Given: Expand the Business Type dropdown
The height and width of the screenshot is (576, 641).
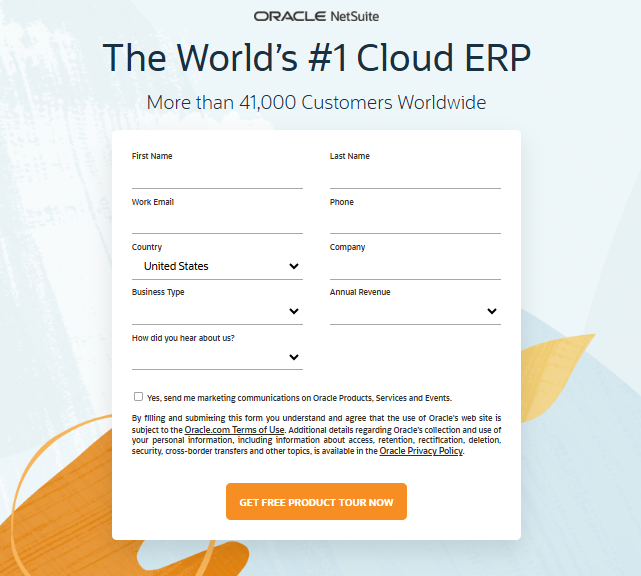Looking at the screenshot, I should [217, 312].
